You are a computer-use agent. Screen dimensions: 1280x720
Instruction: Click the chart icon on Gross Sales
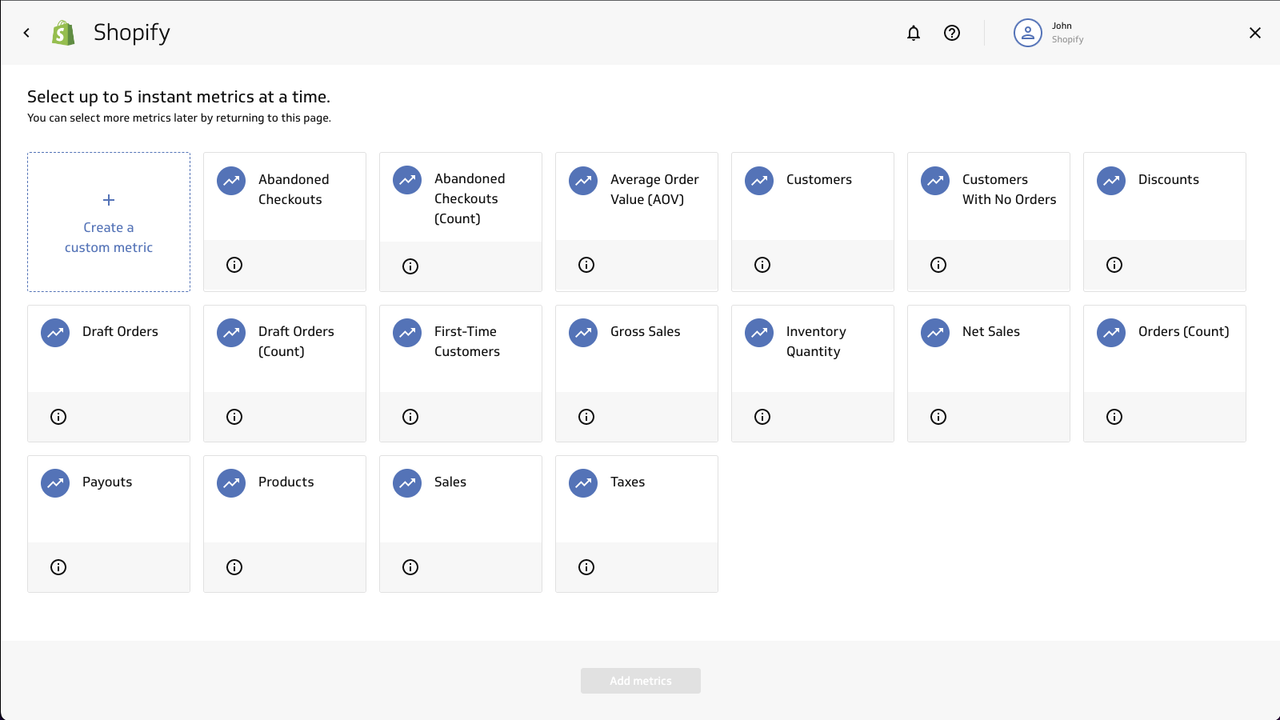(582, 332)
